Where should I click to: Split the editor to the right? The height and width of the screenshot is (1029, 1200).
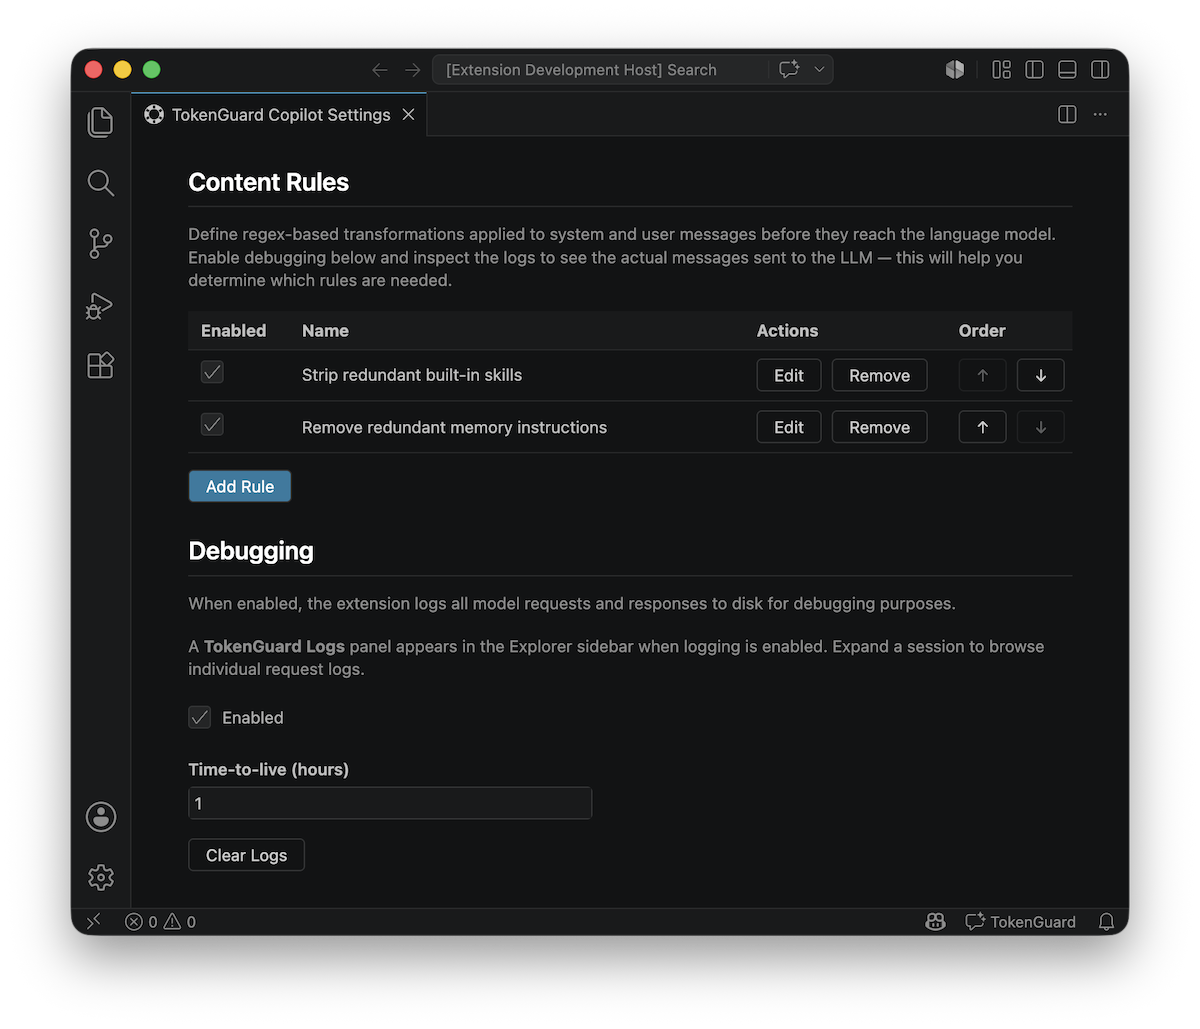pos(1067,114)
